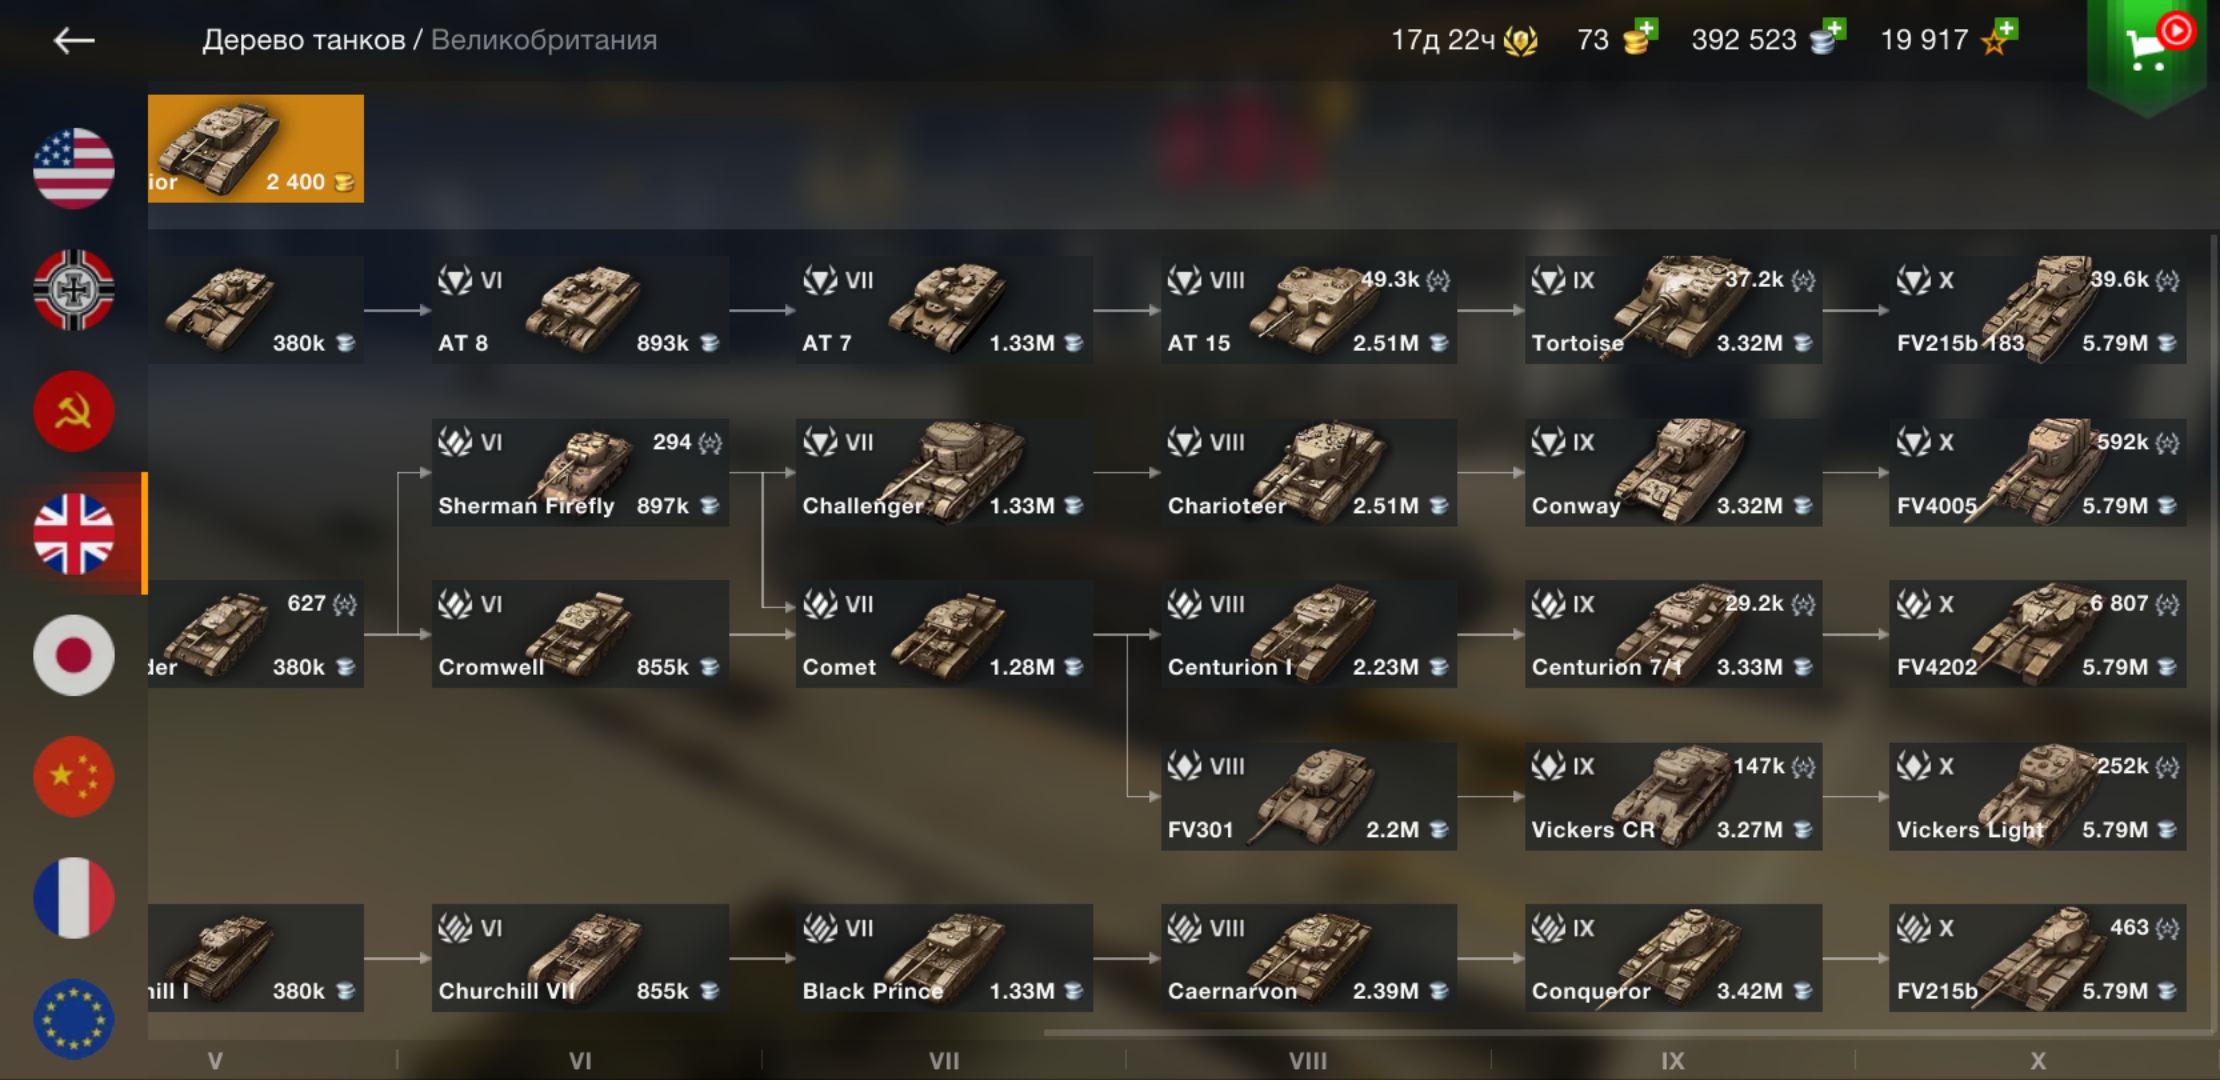Go back using the arrow icon
The height and width of the screenshot is (1080, 2220).
(74, 41)
